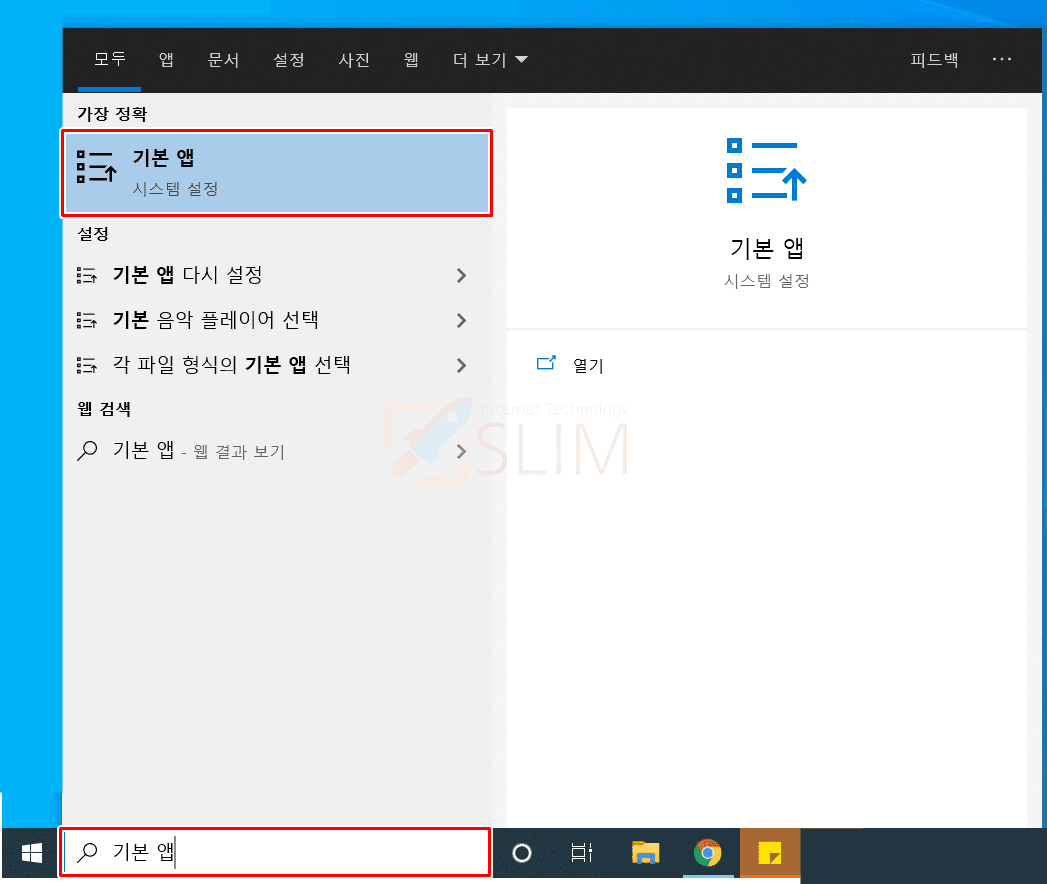The image size is (1047, 884).
Task: Select 기본 음악 플레이어 선택 result
Action: pyautogui.click(x=276, y=320)
